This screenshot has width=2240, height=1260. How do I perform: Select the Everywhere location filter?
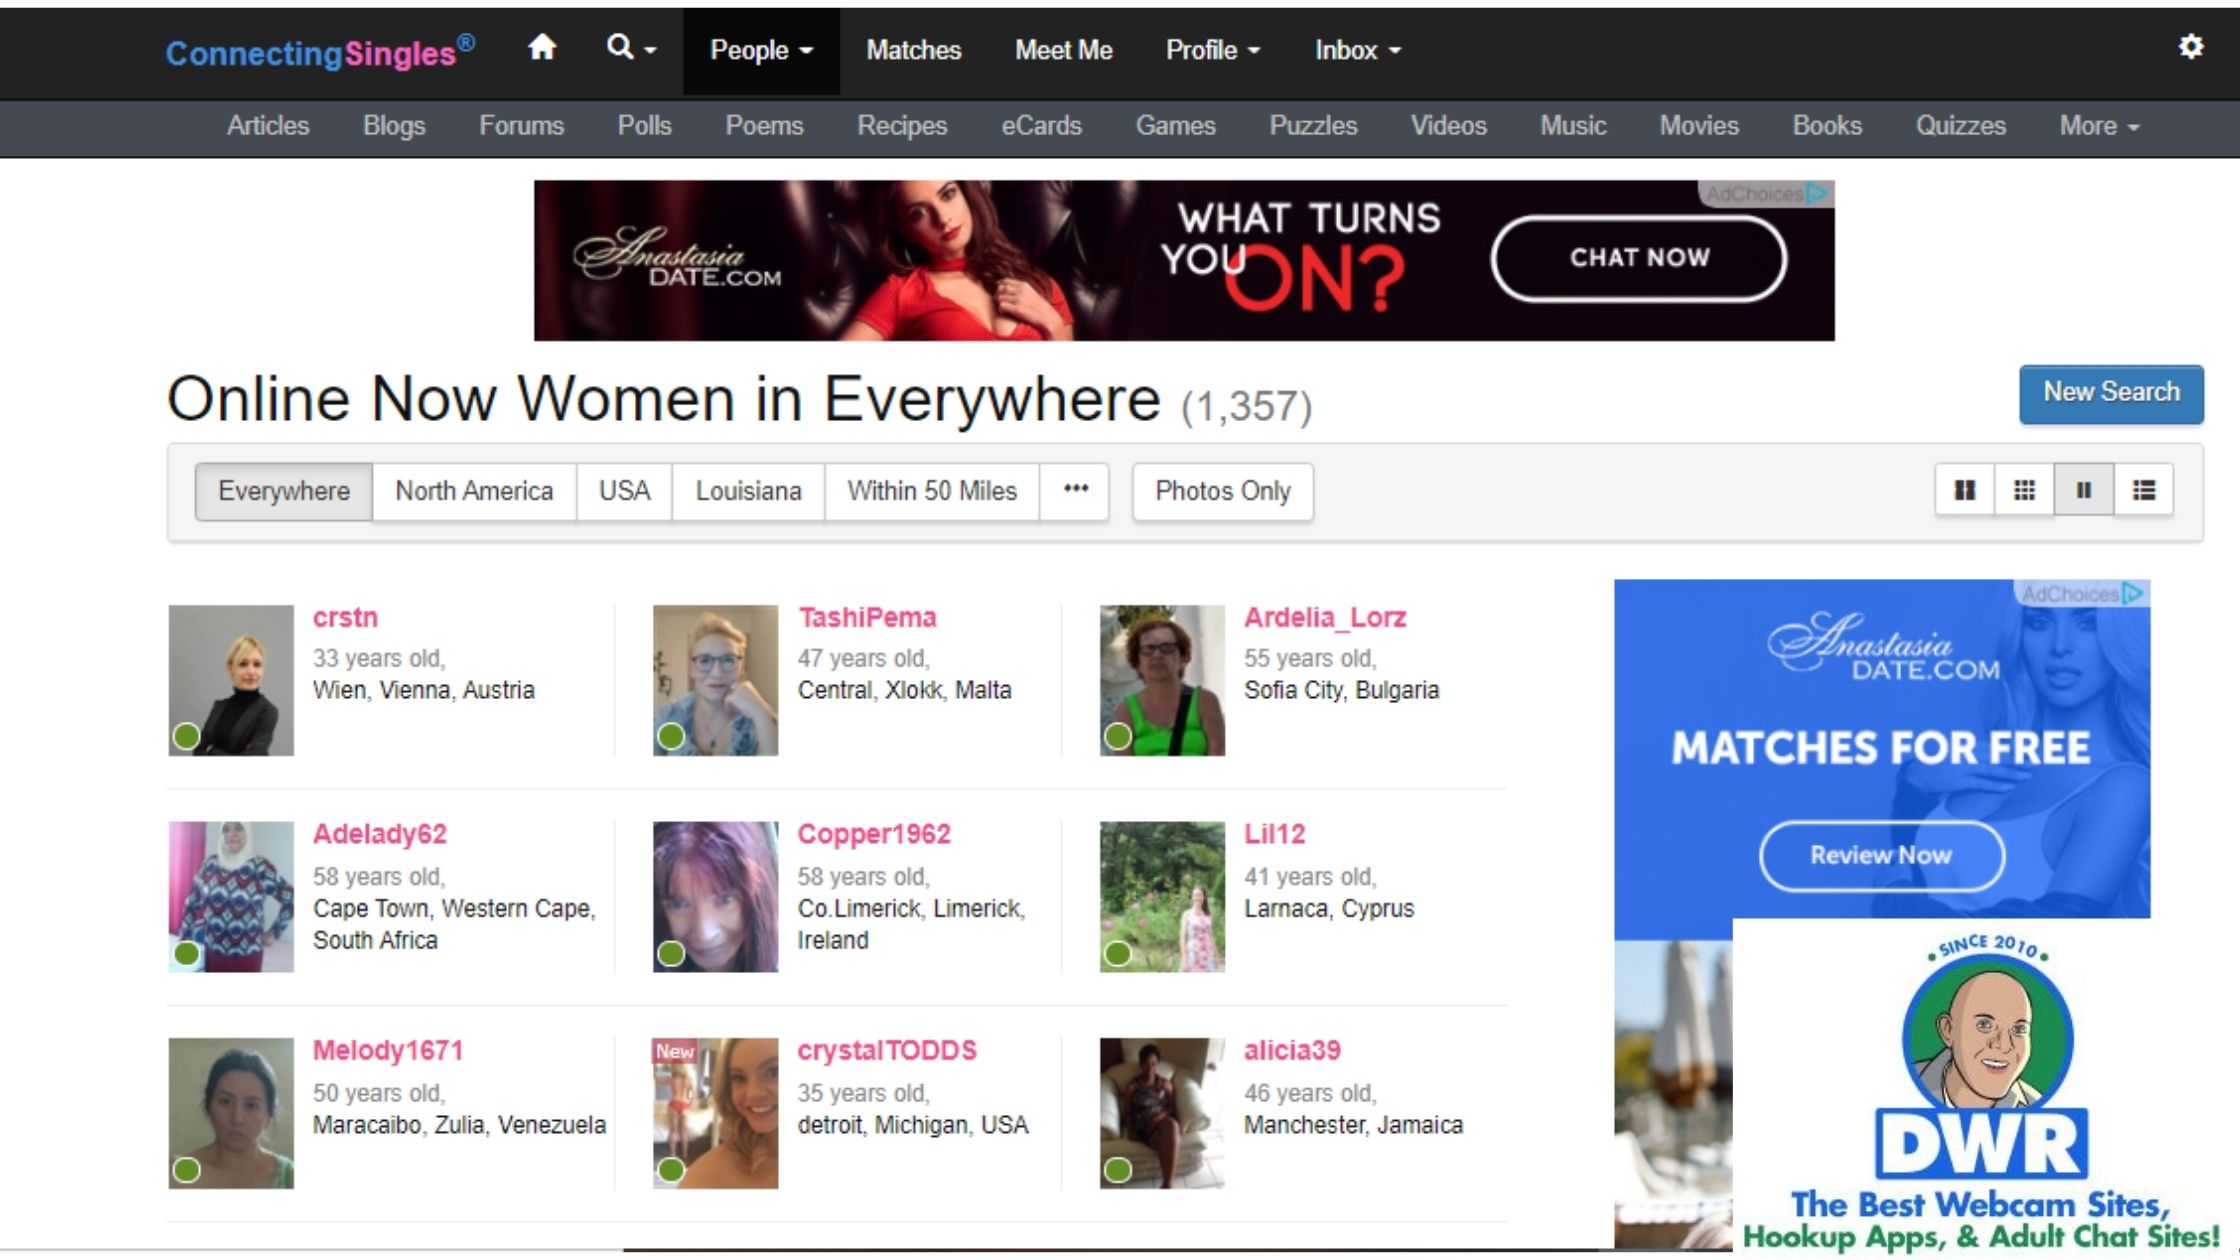point(284,491)
